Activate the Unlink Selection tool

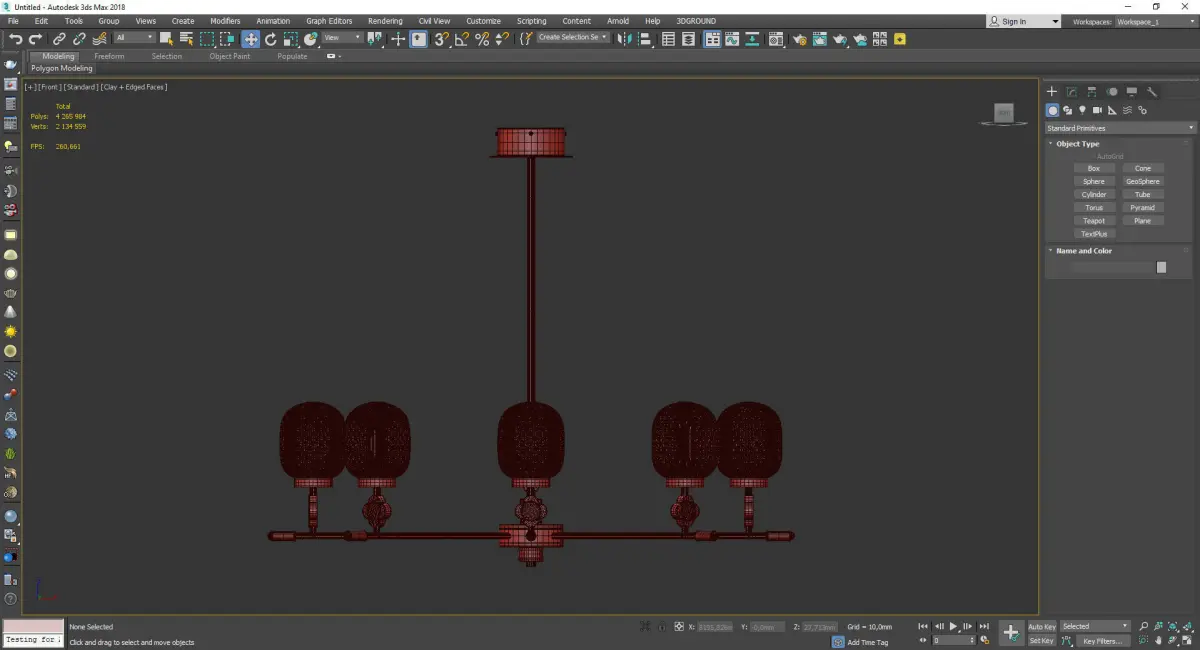pyautogui.click(x=78, y=39)
